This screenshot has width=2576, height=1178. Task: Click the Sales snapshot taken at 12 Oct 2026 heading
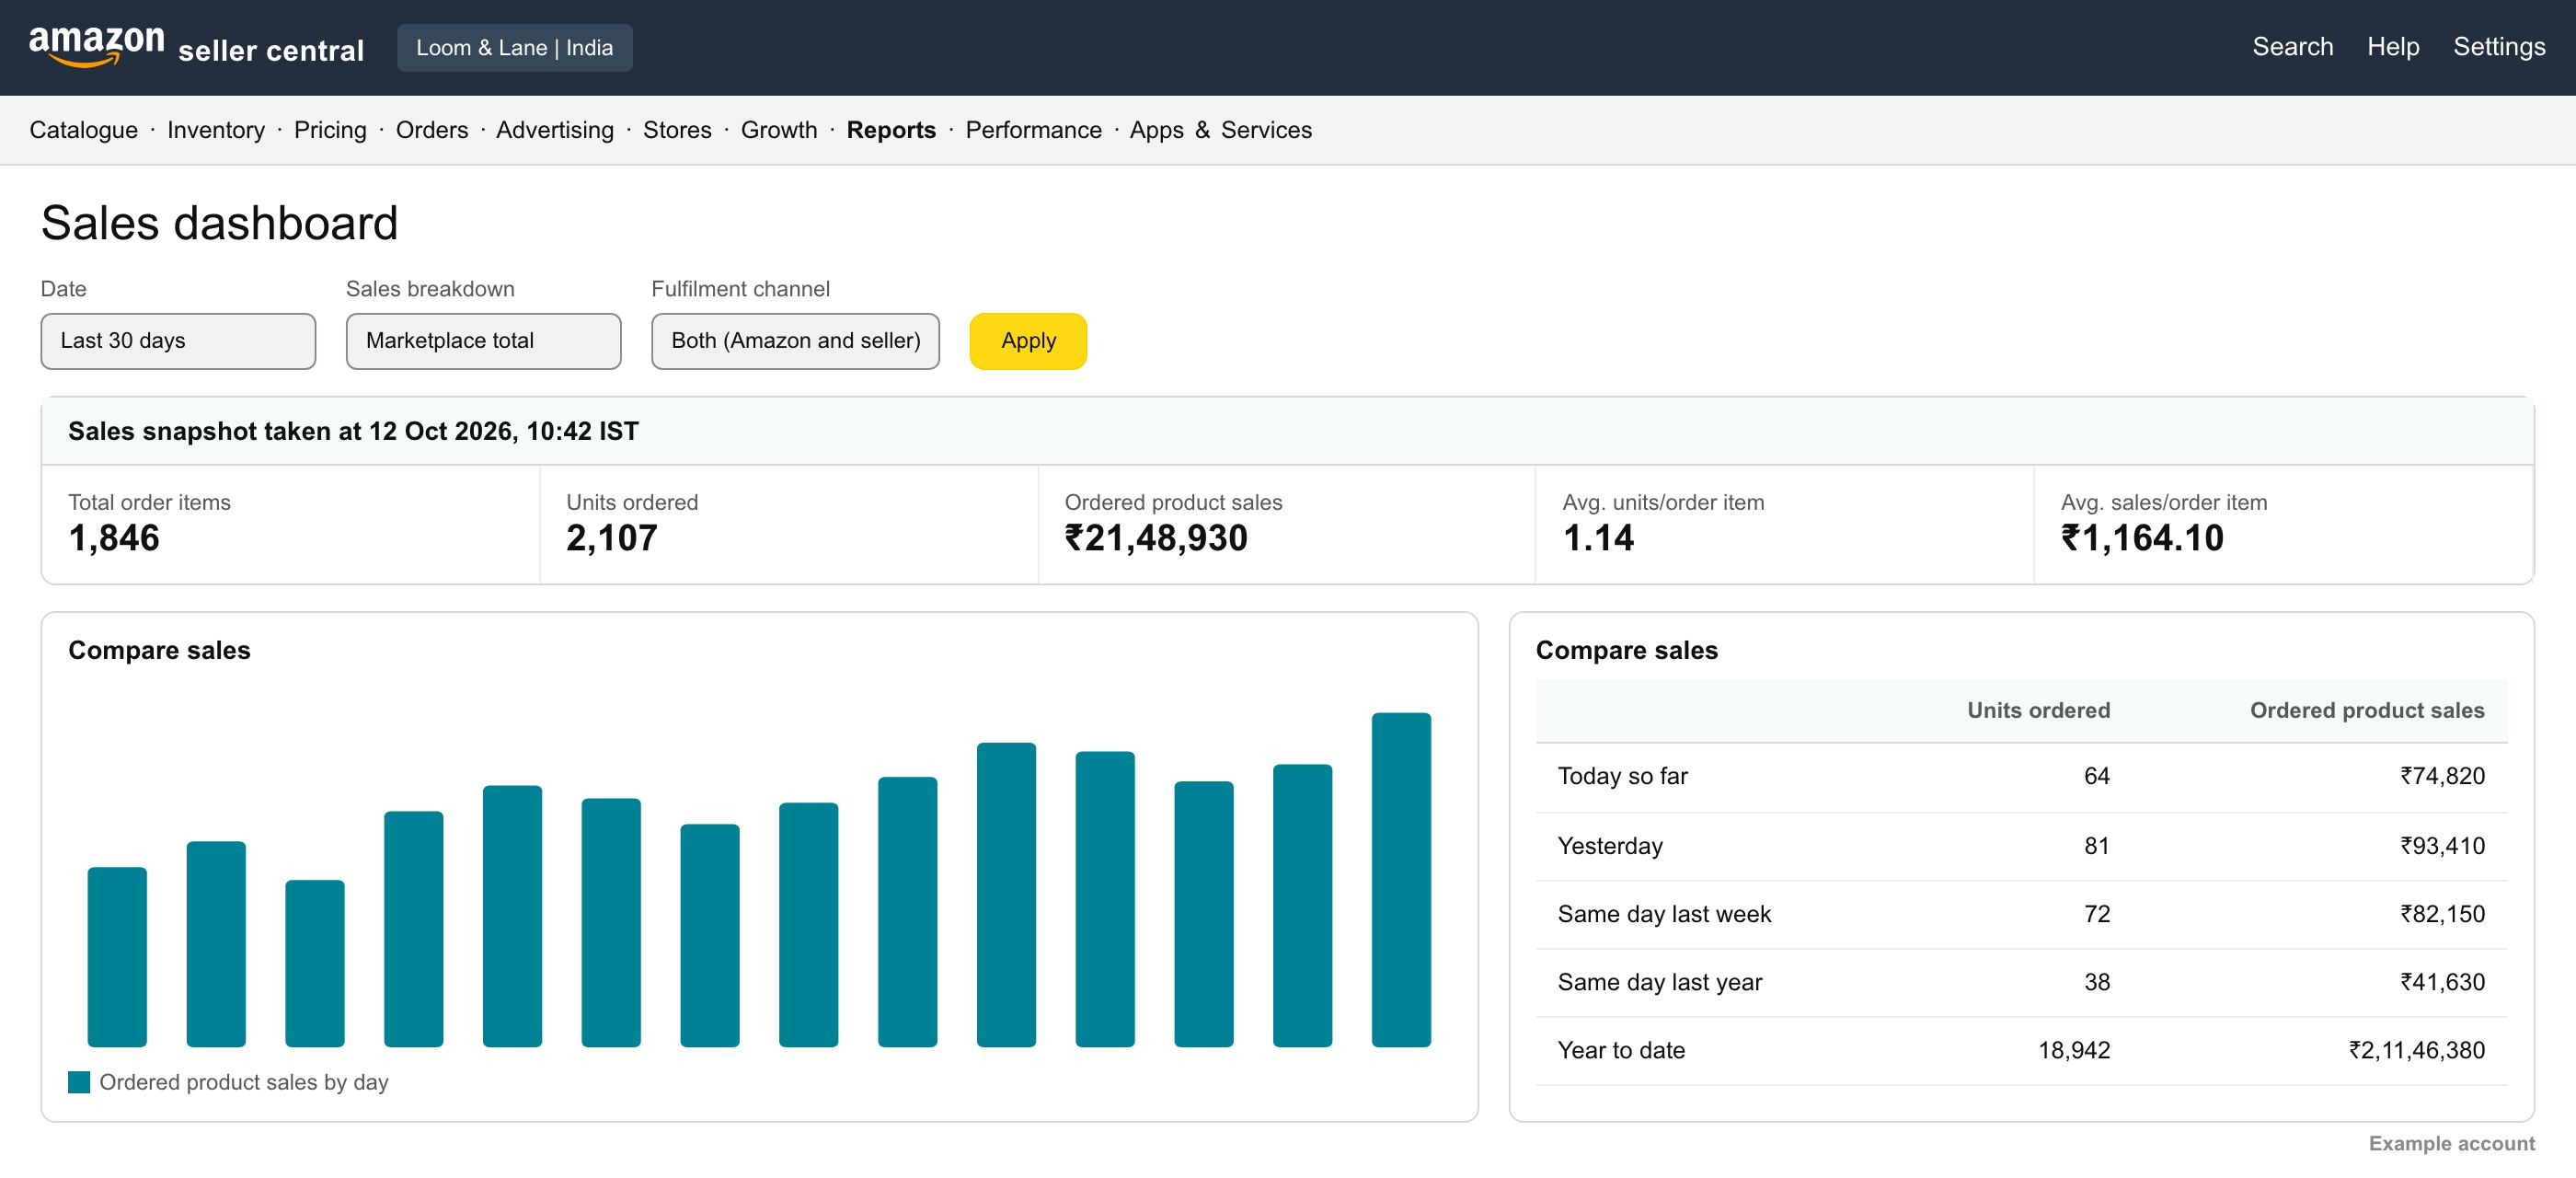(x=353, y=431)
